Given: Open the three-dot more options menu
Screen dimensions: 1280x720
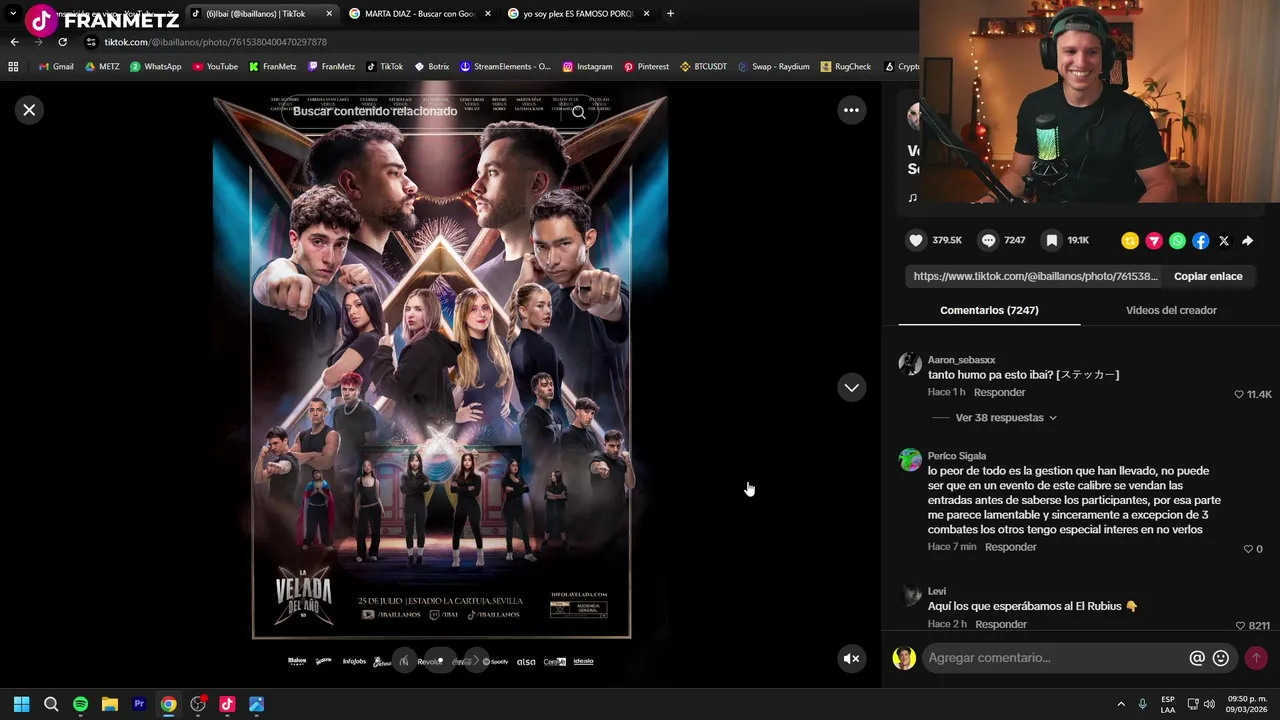Looking at the screenshot, I should 851,110.
